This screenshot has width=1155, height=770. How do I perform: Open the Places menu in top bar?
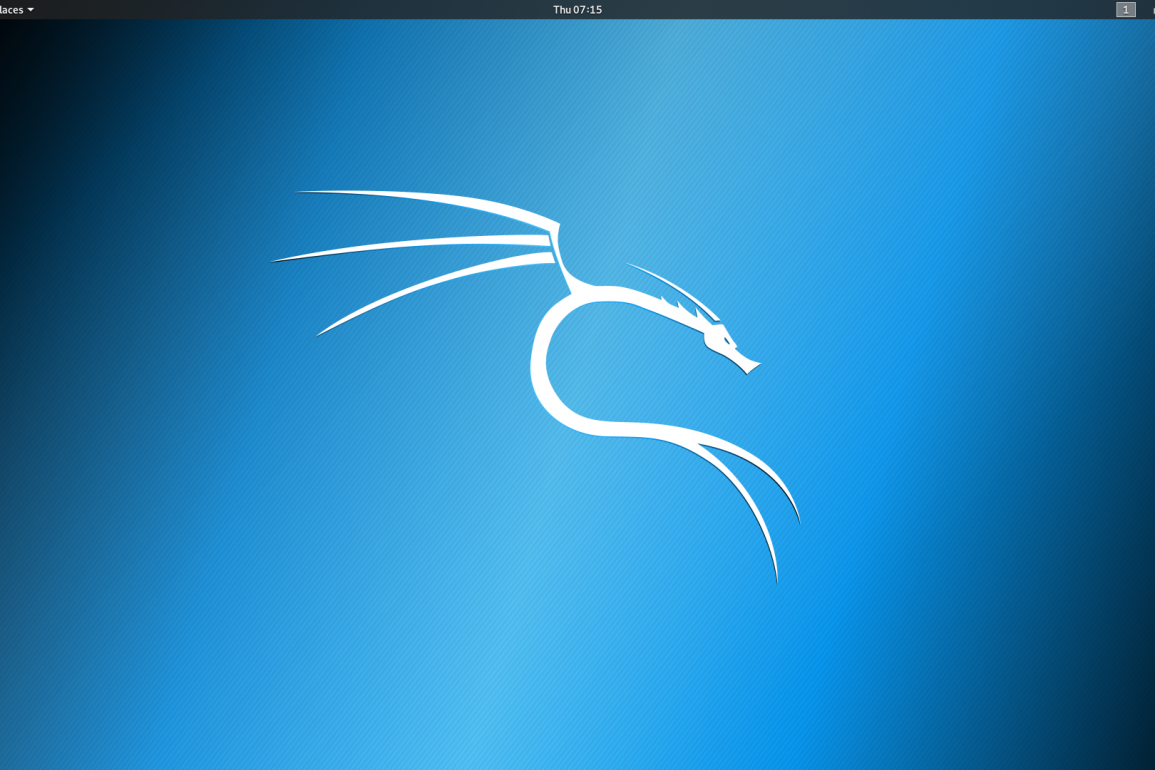[12, 10]
